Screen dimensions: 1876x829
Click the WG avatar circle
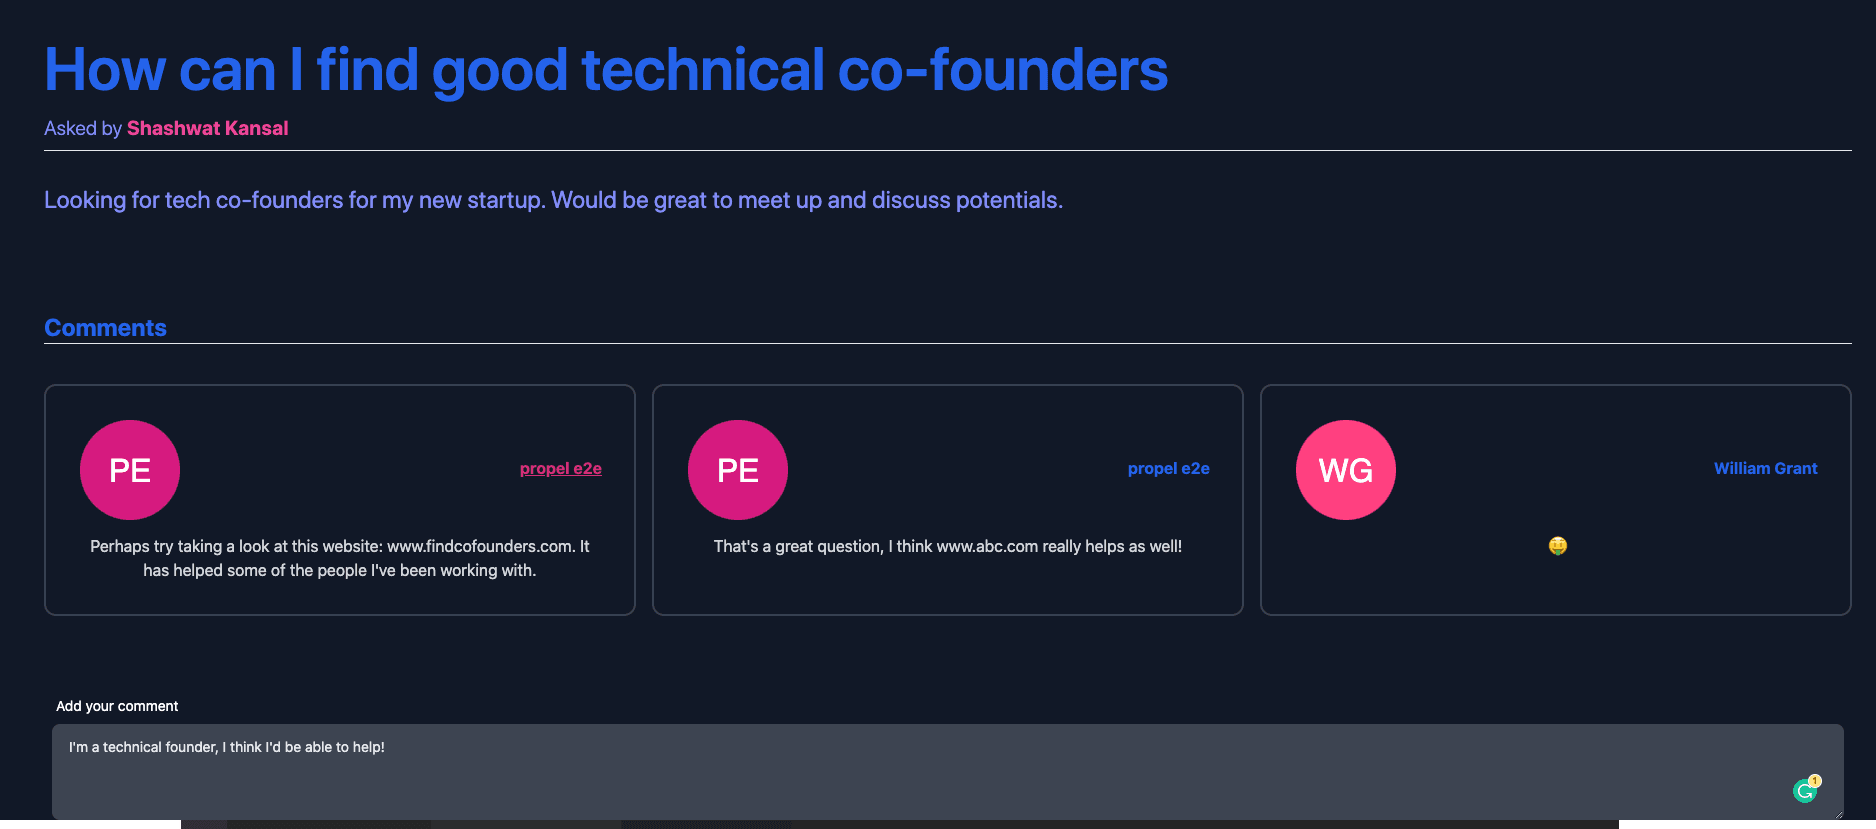pyautogui.click(x=1346, y=470)
